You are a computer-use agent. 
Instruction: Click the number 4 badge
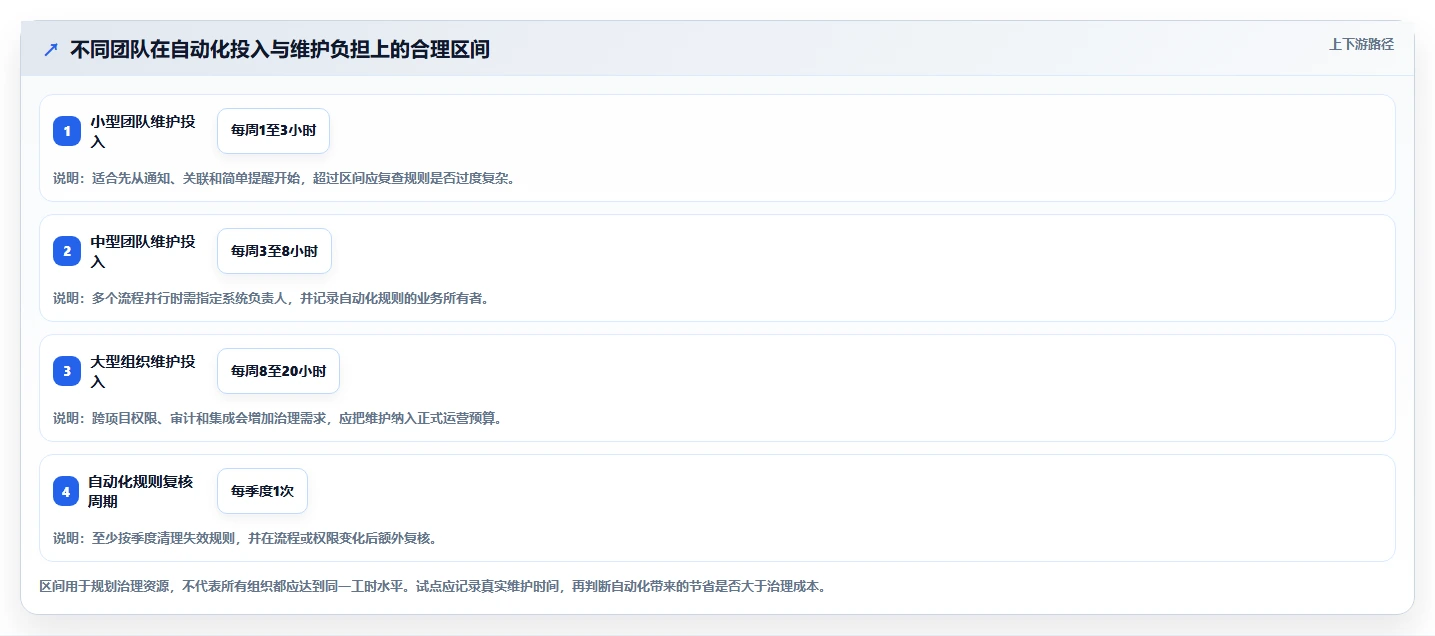click(67, 491)
